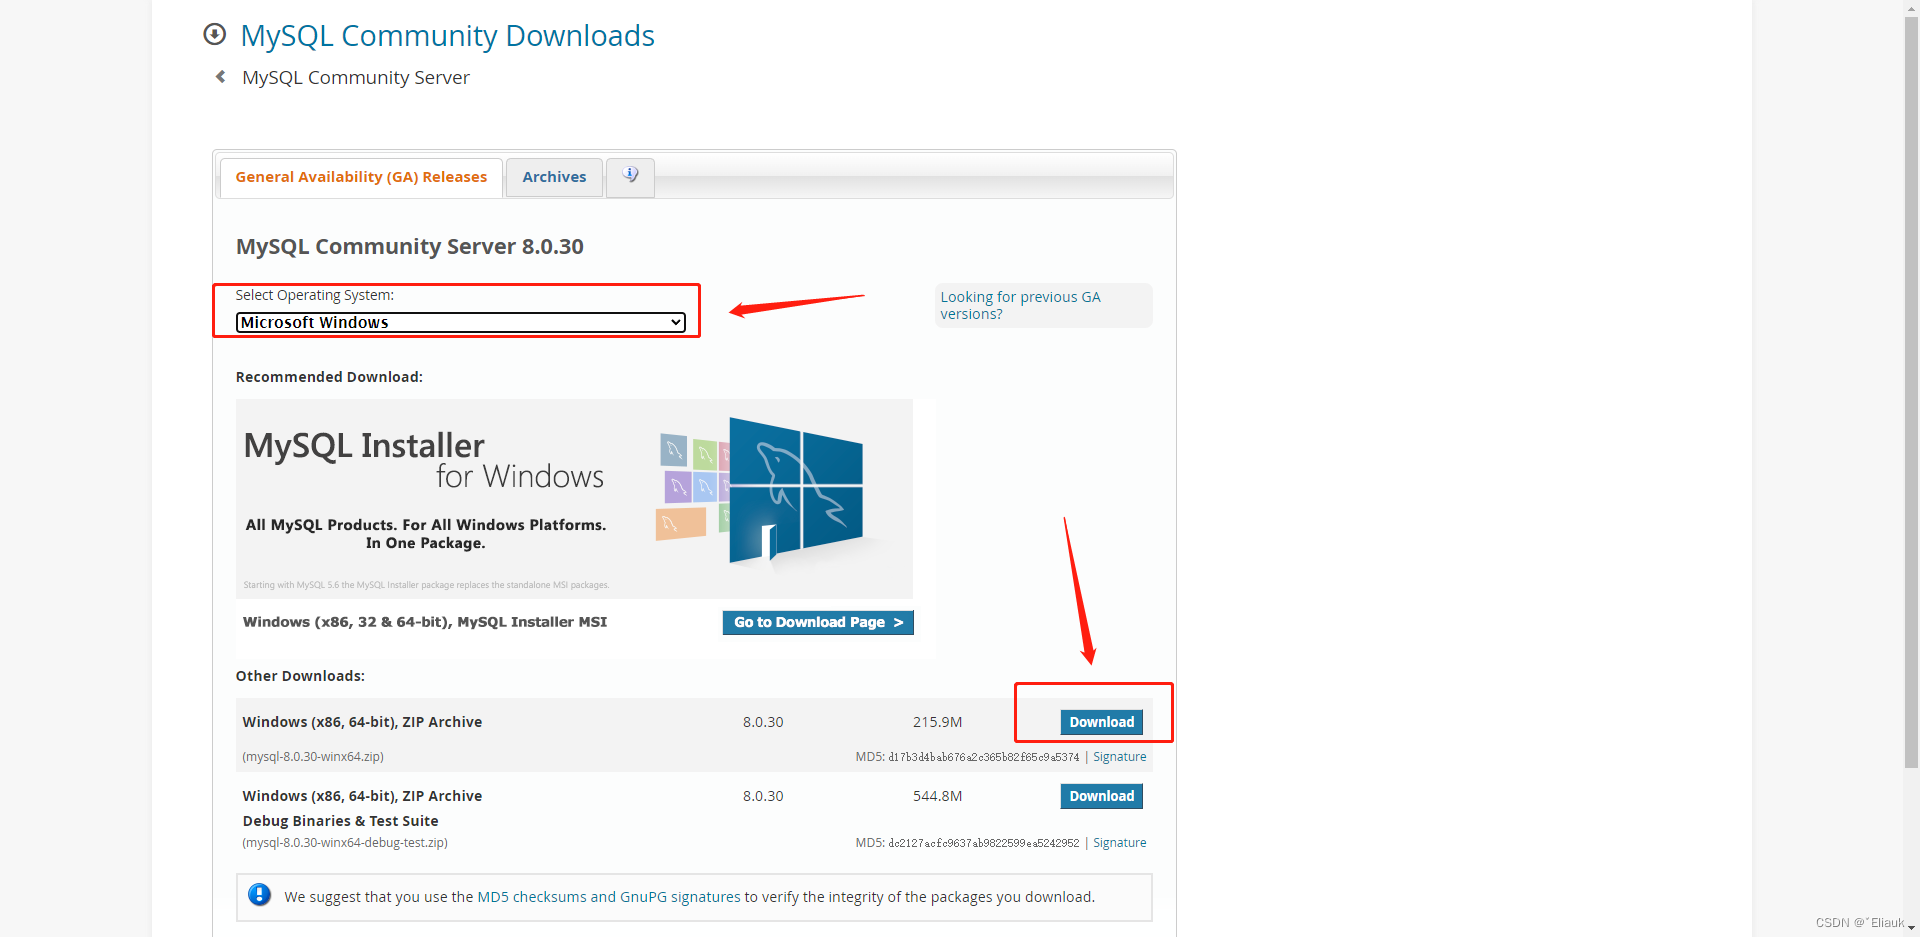Viewport: 1920px width, 937px height.
Task: Click the Other Downloads label
Action: coord(300,676)
